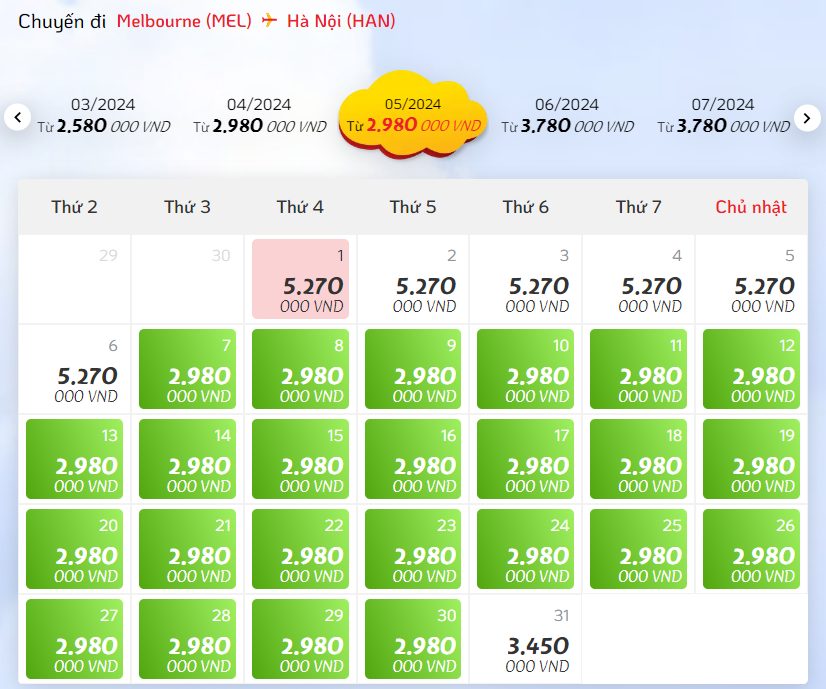Image resolution: width=826 pixels, height=689 pixels.
Task: Select the 04/2024 month tab
Action: tap(259, 115)
